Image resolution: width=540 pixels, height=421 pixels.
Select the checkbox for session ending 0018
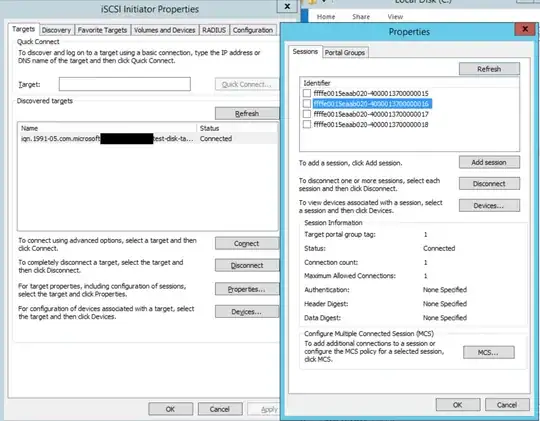pos(307,124)
